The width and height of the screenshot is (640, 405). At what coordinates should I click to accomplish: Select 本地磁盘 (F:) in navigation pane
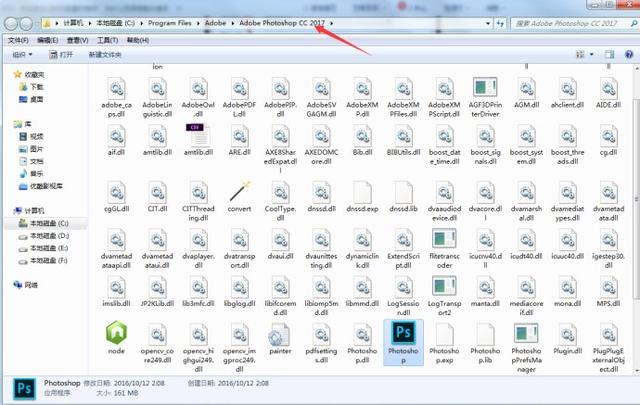pos(44,260)
